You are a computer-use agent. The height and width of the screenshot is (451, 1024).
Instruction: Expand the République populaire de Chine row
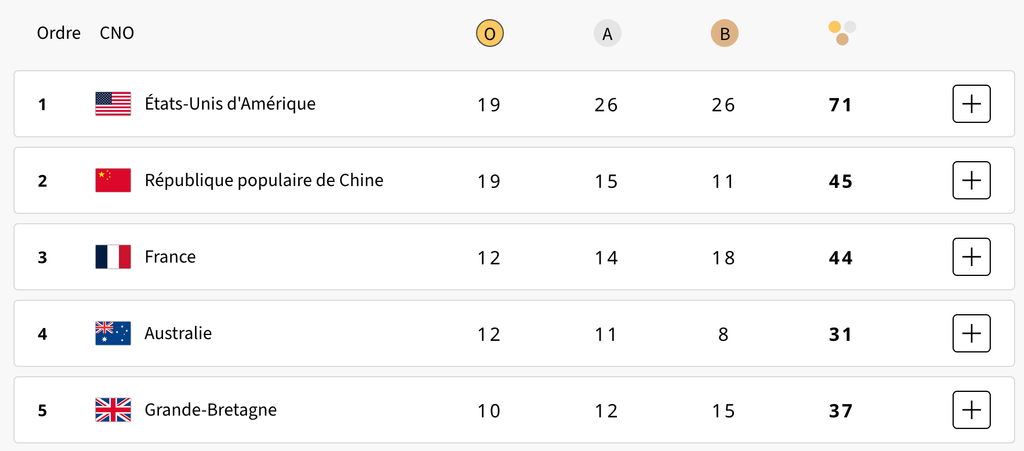[x=971, y=181]
